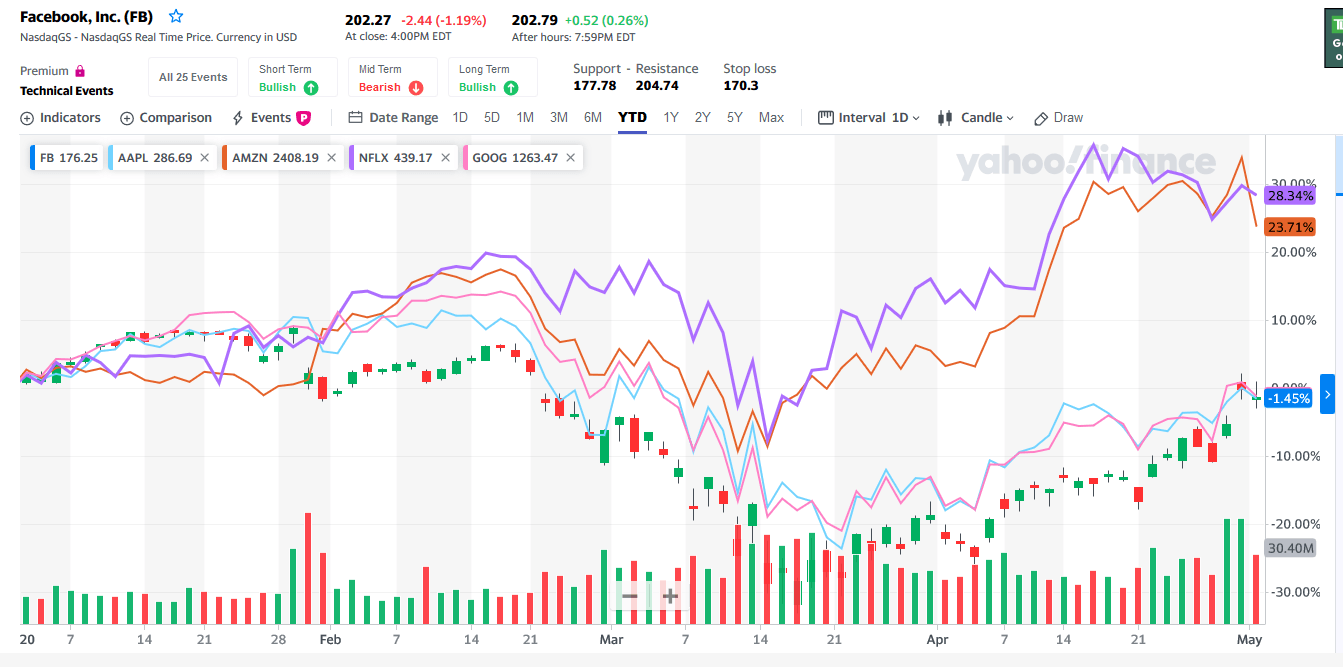Click the -1.45% price tag
1343x667 pixels.
pyautogui.click(x=1289, y=398)
